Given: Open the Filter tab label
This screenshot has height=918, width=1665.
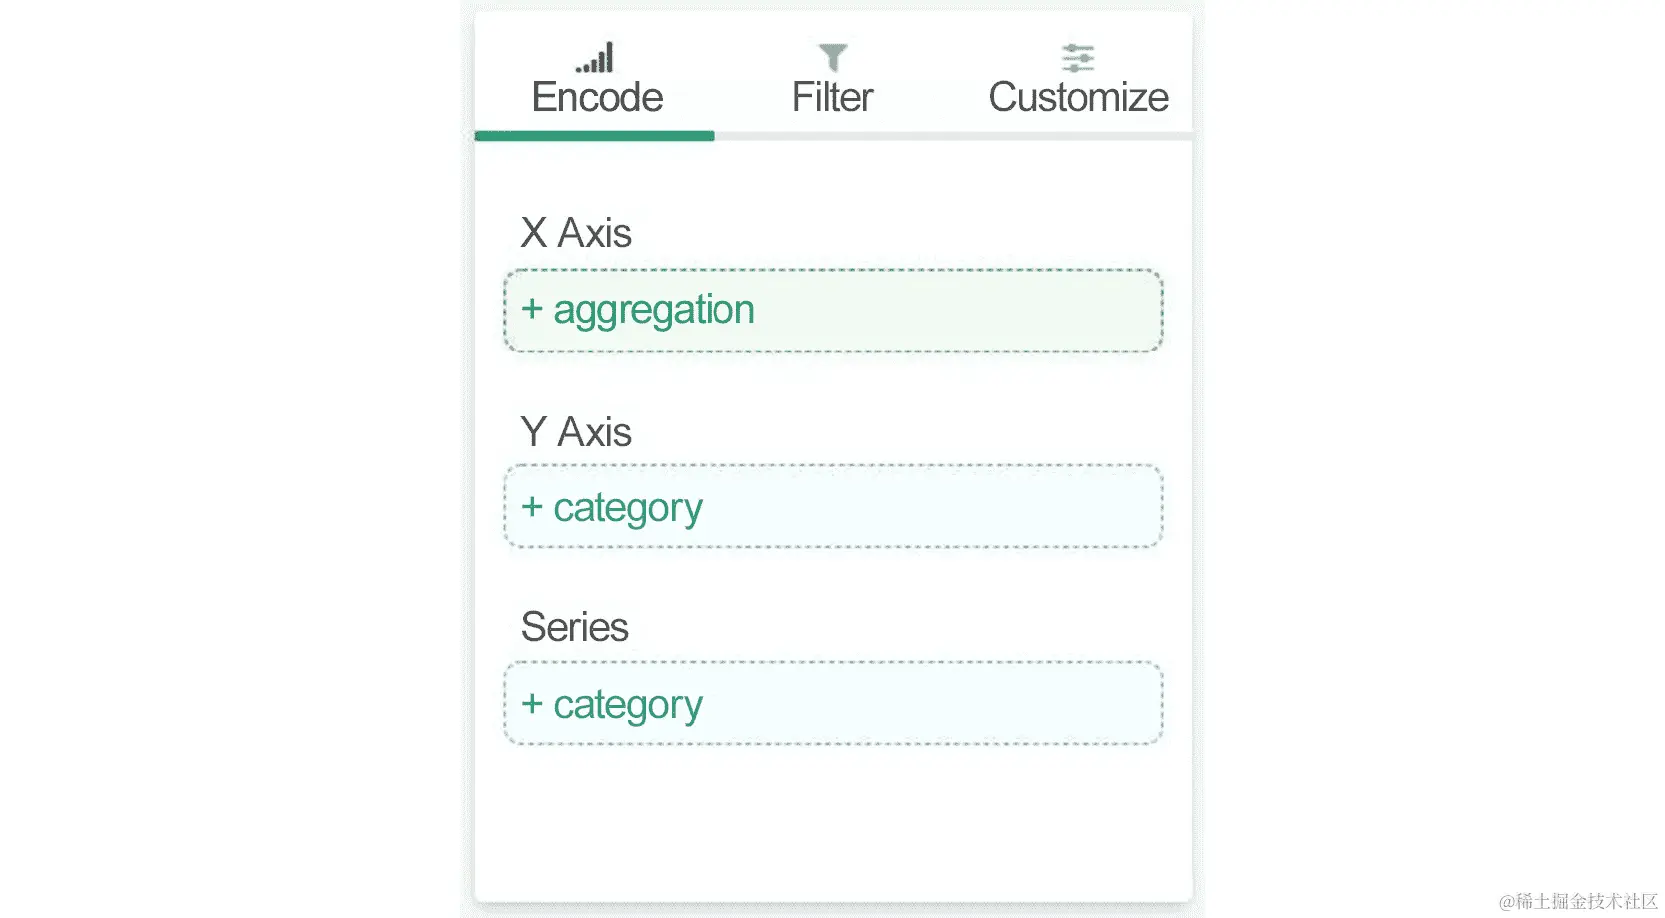Looking at the screenshot, I should (832, 98).
